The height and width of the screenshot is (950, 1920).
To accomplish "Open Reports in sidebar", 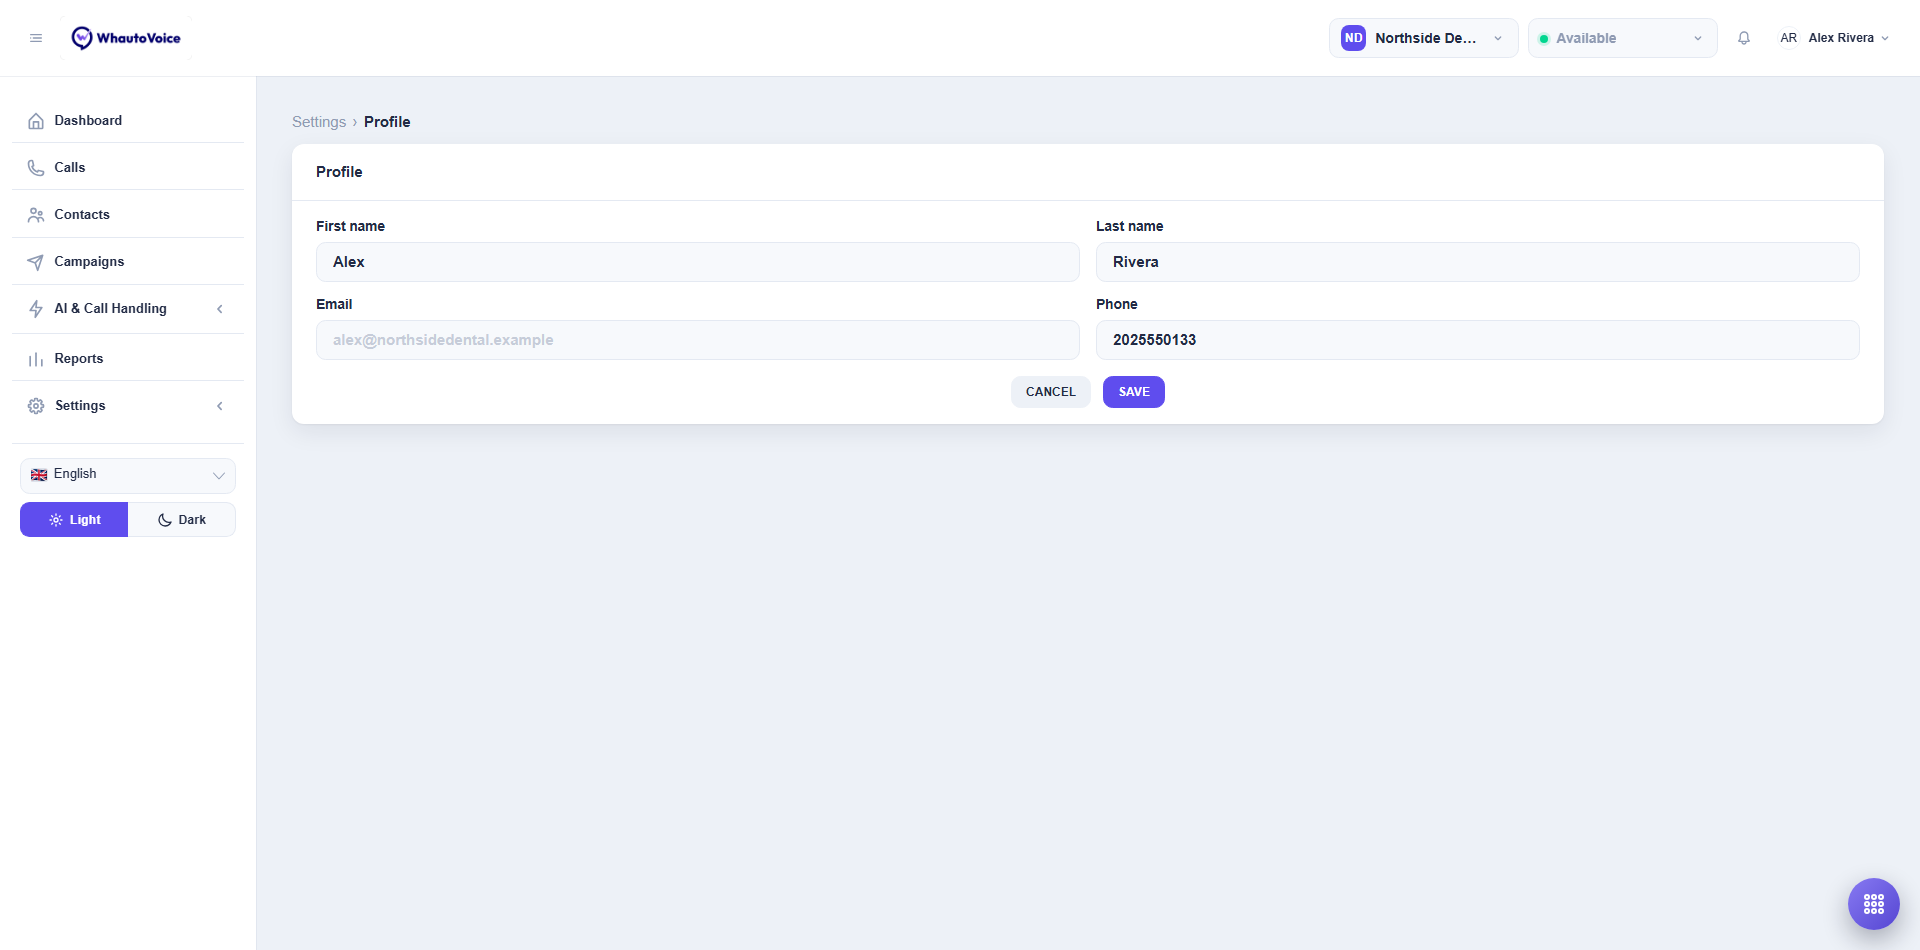I will point(128,358).
